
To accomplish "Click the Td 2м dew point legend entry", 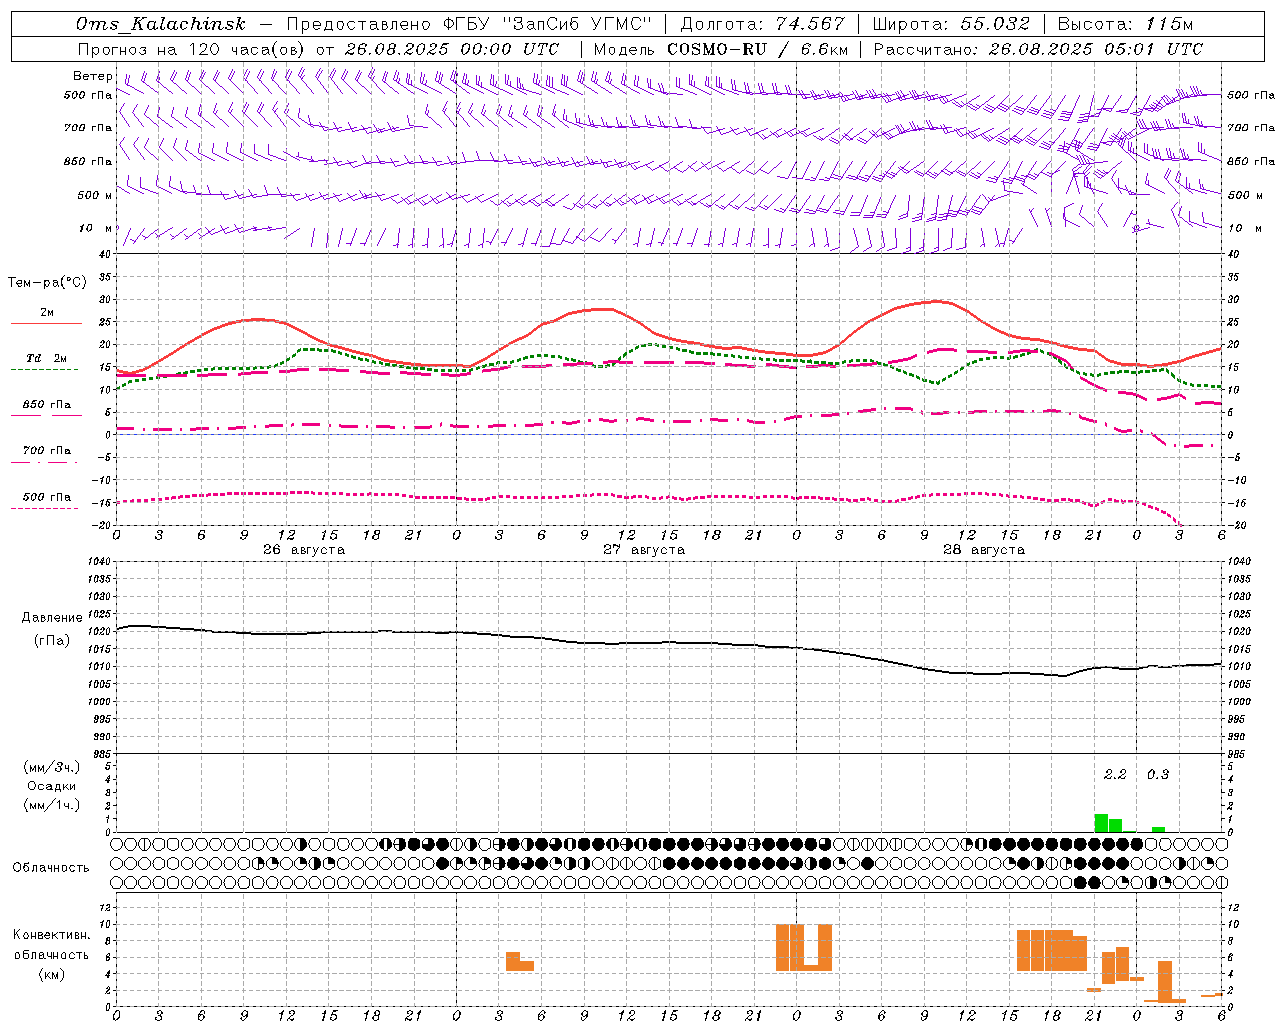I will (47, 358).
